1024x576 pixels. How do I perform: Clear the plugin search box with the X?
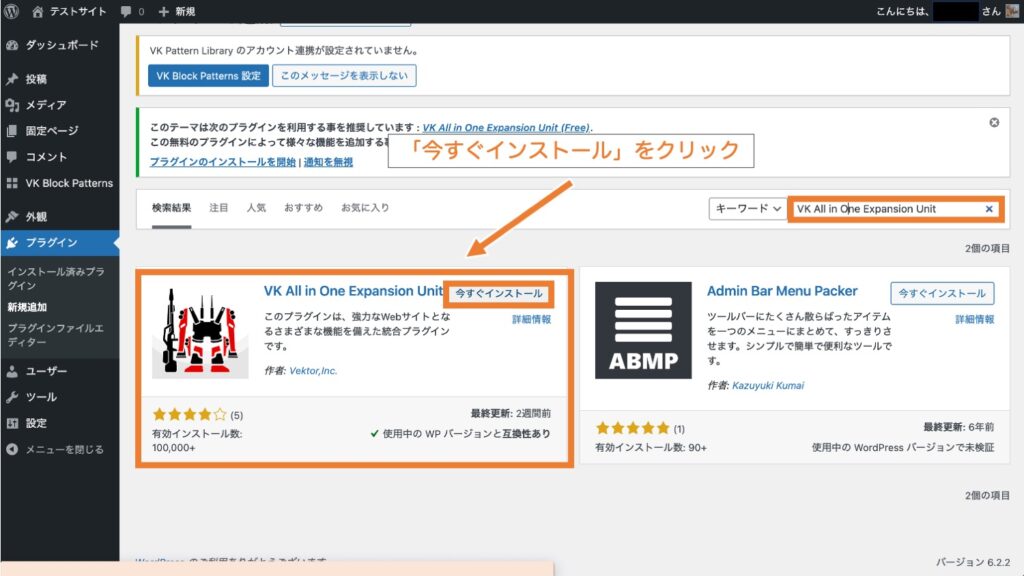click(x=987, y=209)
